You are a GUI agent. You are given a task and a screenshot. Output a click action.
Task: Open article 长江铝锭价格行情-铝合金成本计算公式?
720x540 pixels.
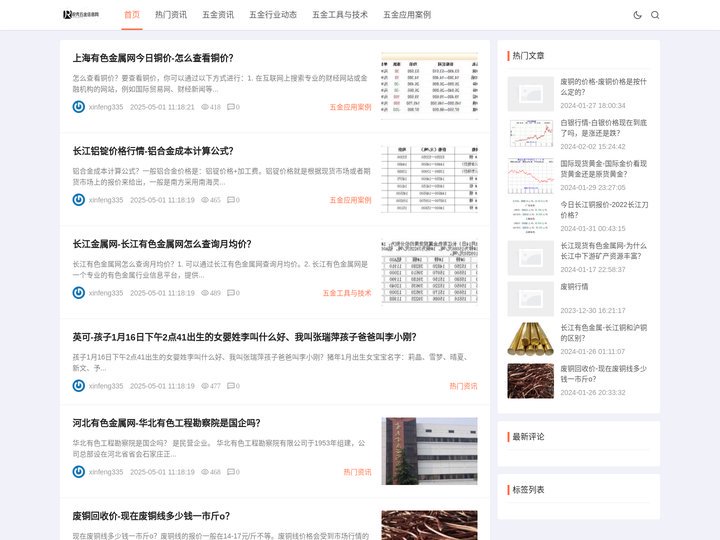(153, 151)
